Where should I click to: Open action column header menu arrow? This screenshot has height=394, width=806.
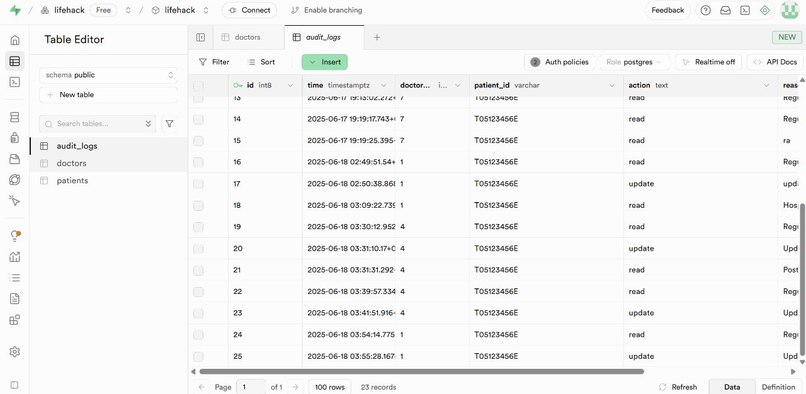click(766, 85)
